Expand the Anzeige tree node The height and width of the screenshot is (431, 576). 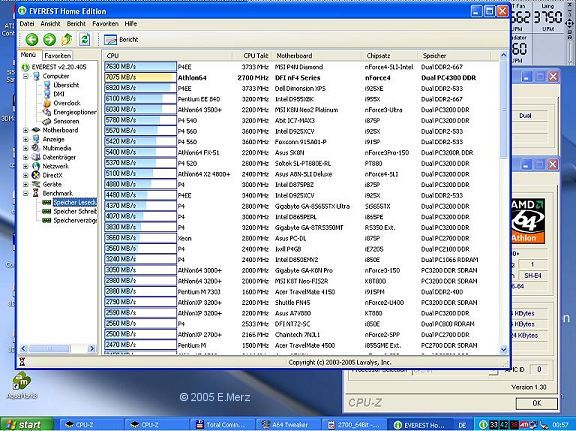(x=26, y=139)
